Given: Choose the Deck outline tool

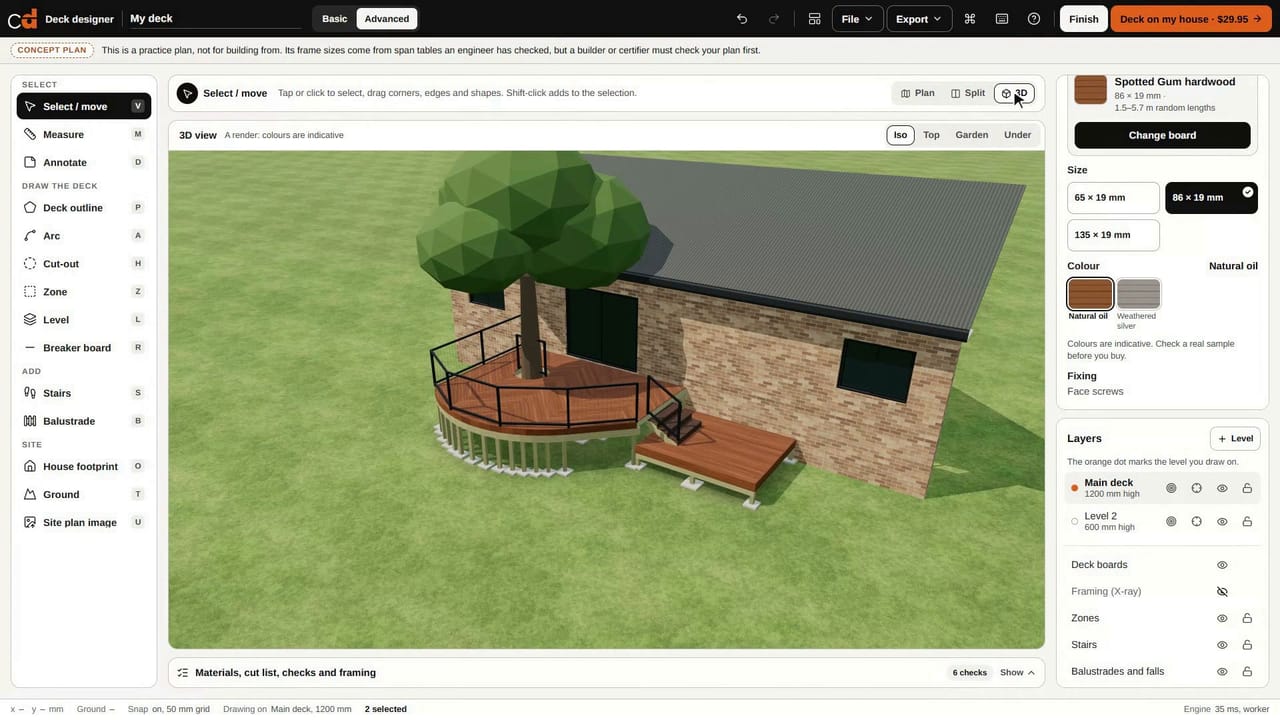Looking at the screenshot, I should click(x=84, y=208).
